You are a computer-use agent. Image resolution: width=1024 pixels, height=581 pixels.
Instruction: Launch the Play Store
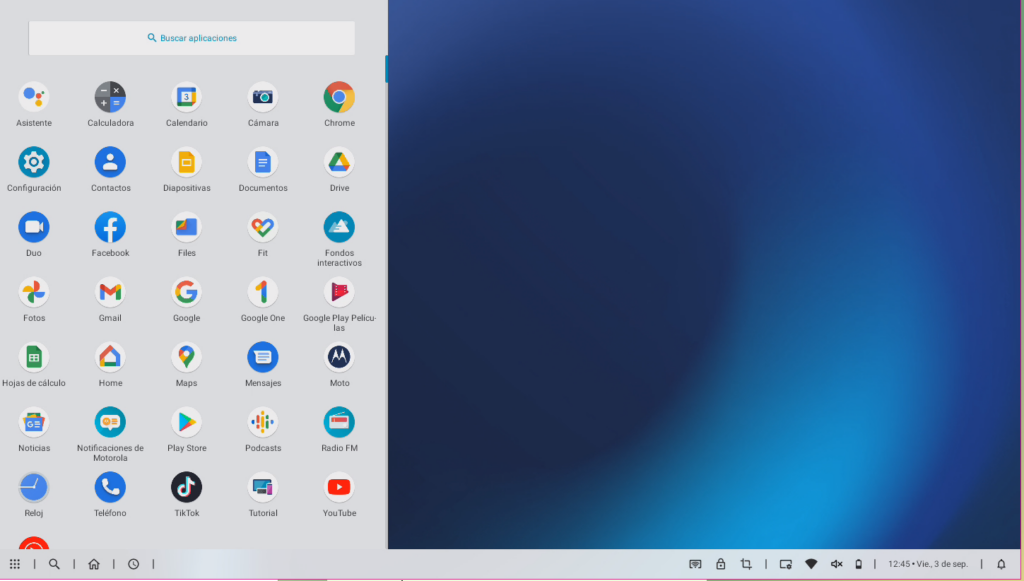186,422
